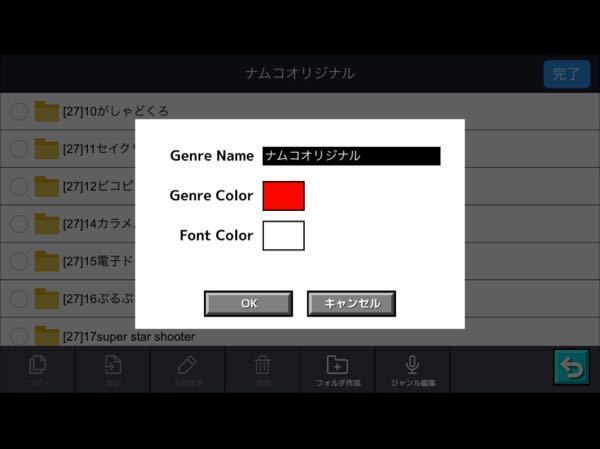Click the フォルダ作成 new folder icon
Viewport: 600px width, 449px height.
[337, 367]
